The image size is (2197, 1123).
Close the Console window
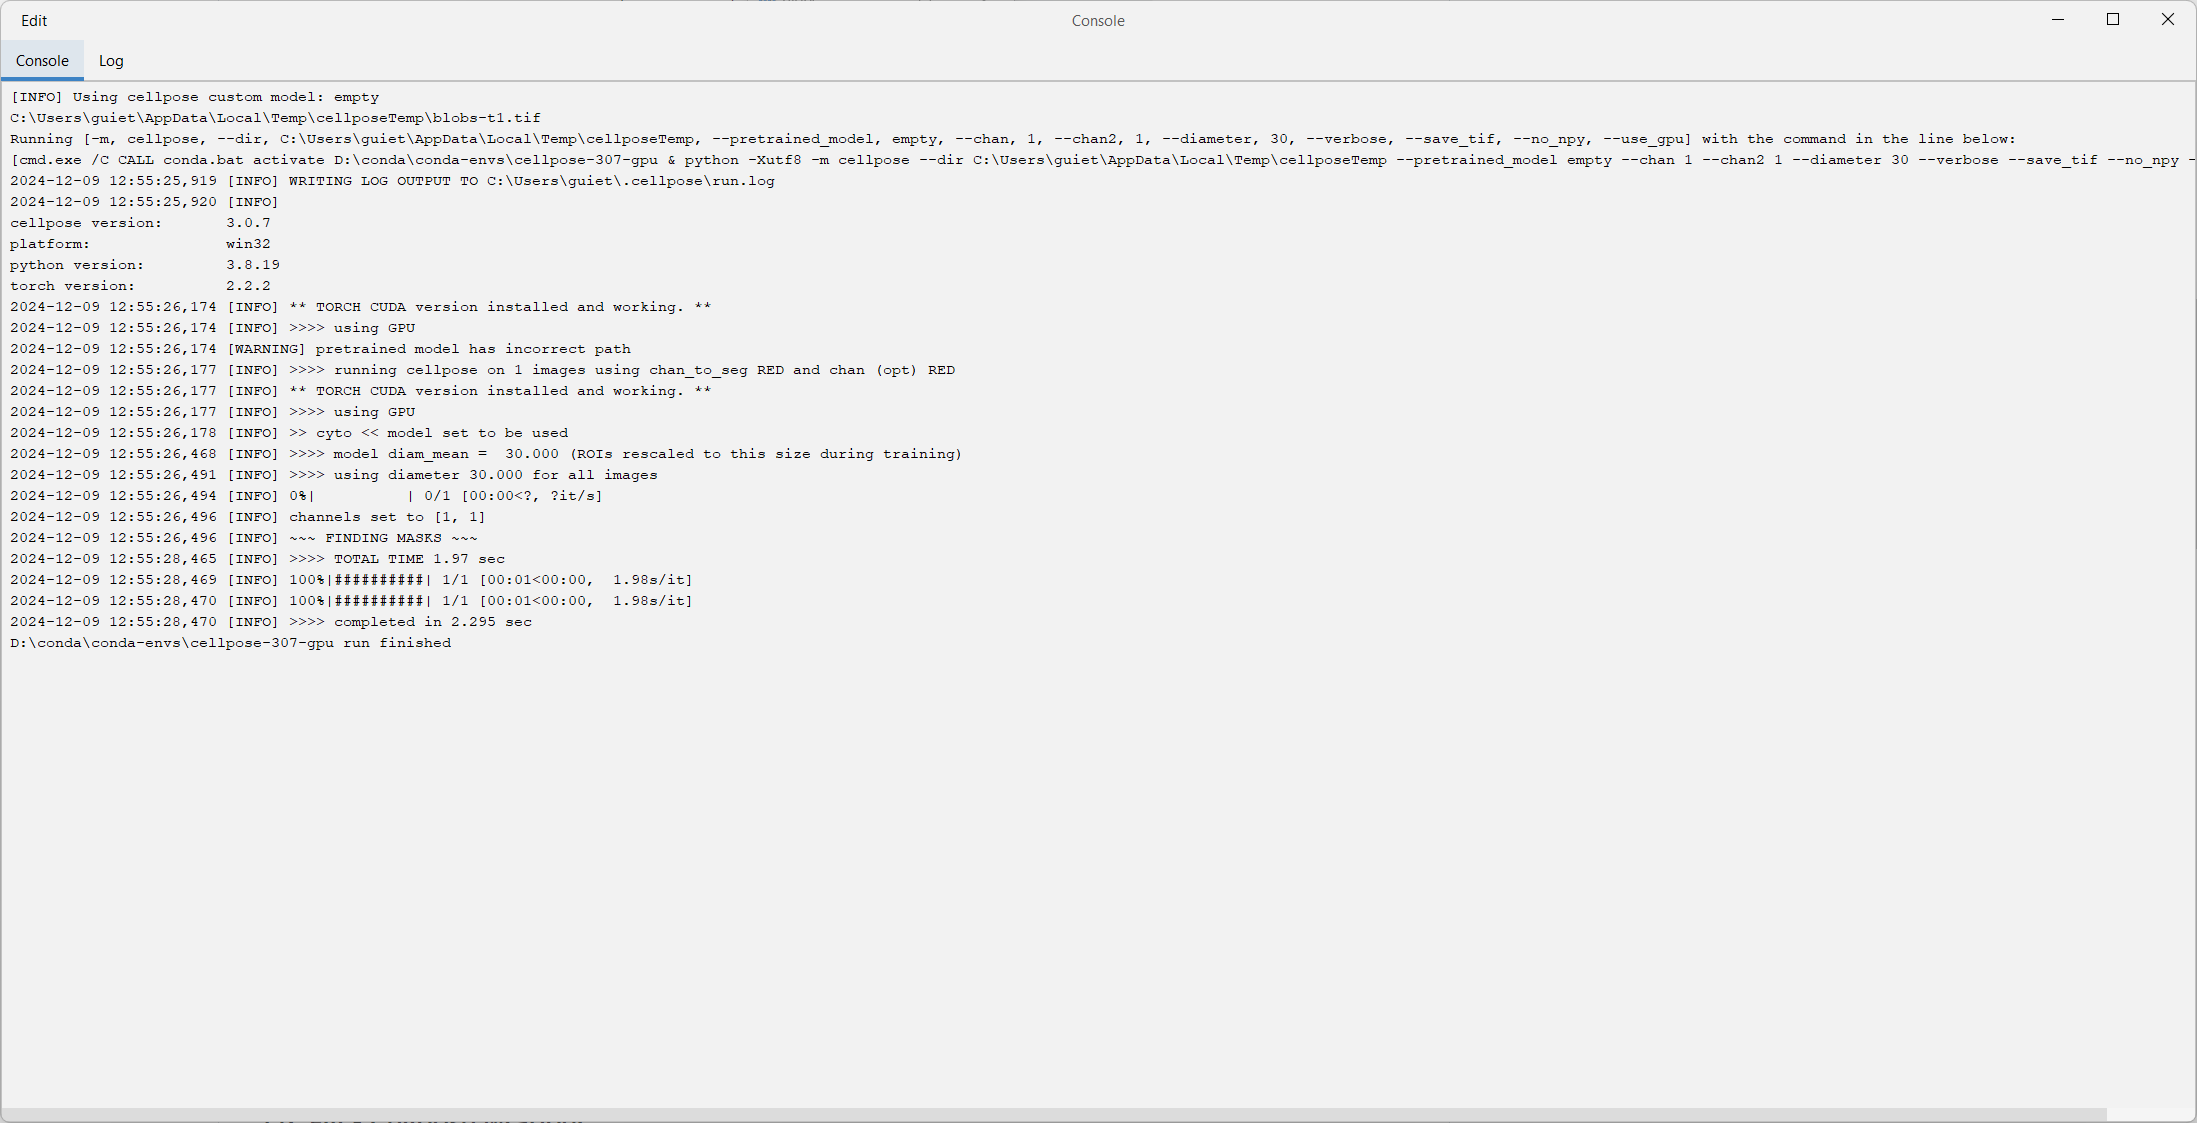2167,20
